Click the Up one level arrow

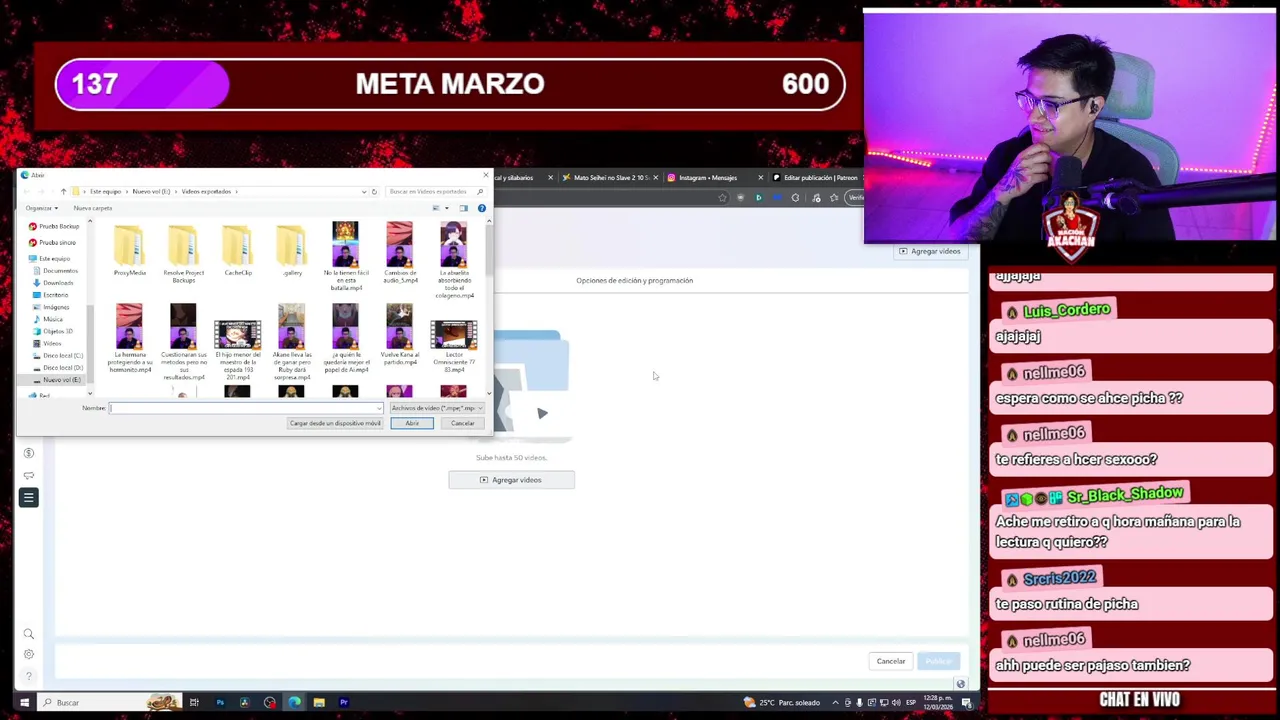pos(63,191)
